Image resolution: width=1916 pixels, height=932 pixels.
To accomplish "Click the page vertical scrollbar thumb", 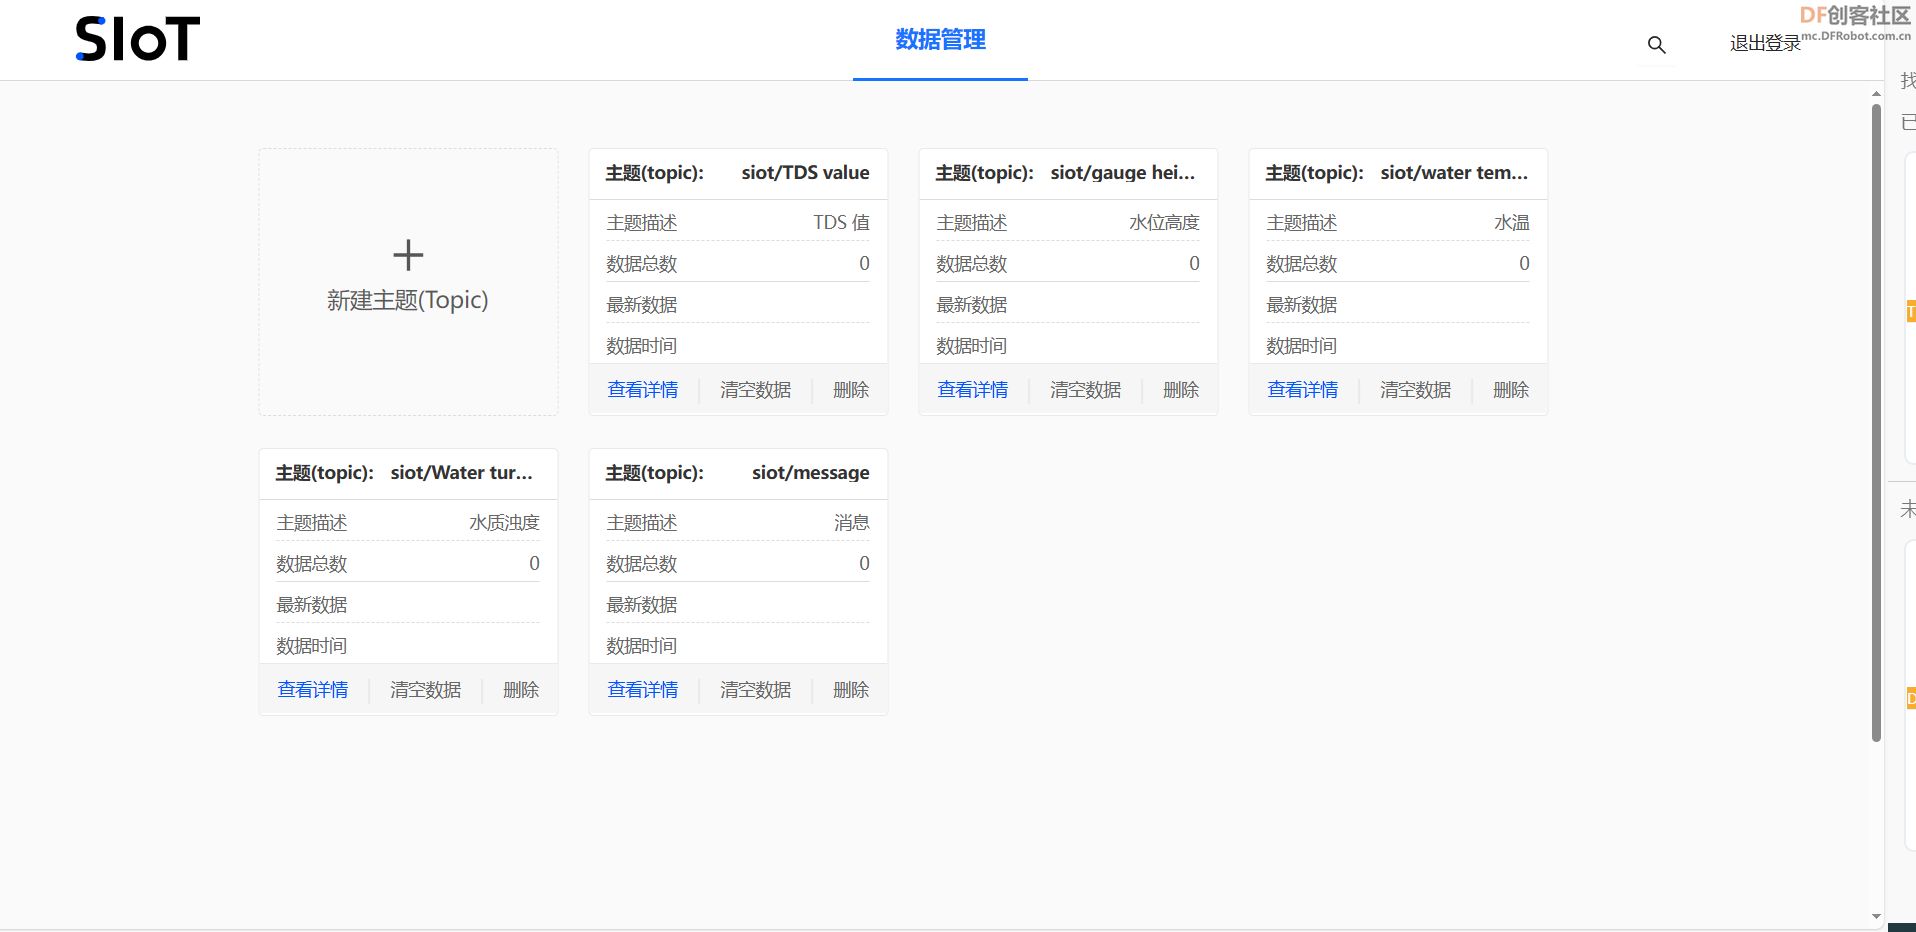I will [1876, 423].
